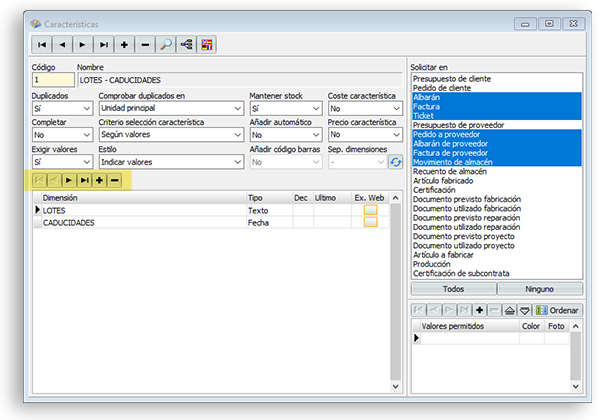This screenshot has width=600, height=420.
Task: Click the refresh icon beside Sep. dimensiones
Action: pos(396,161)
